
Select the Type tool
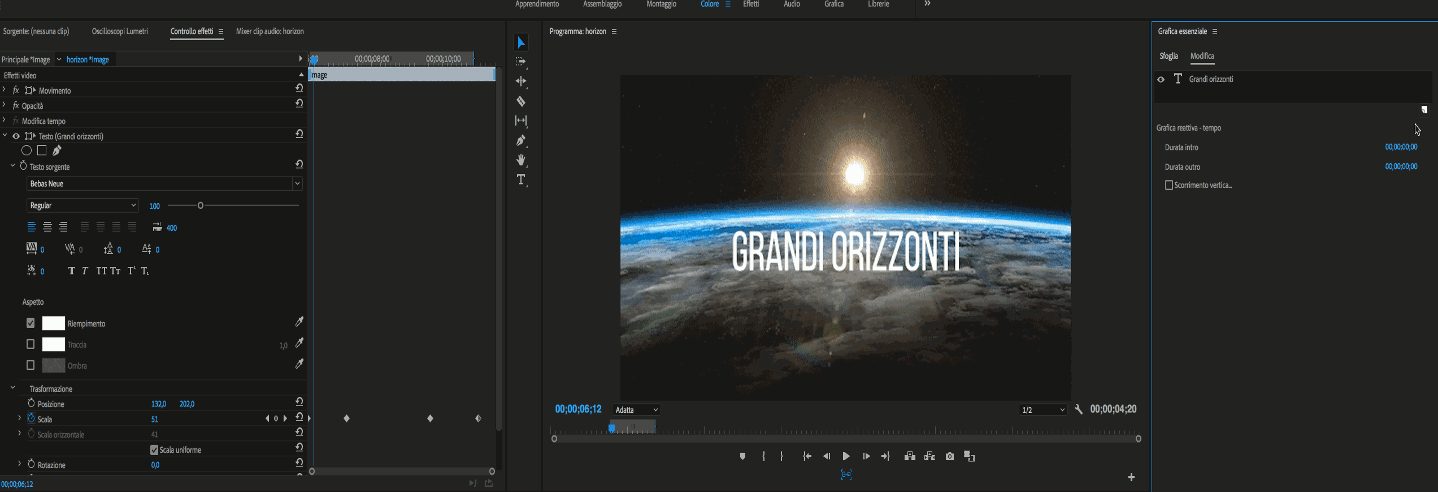click(x=521, y=180)
